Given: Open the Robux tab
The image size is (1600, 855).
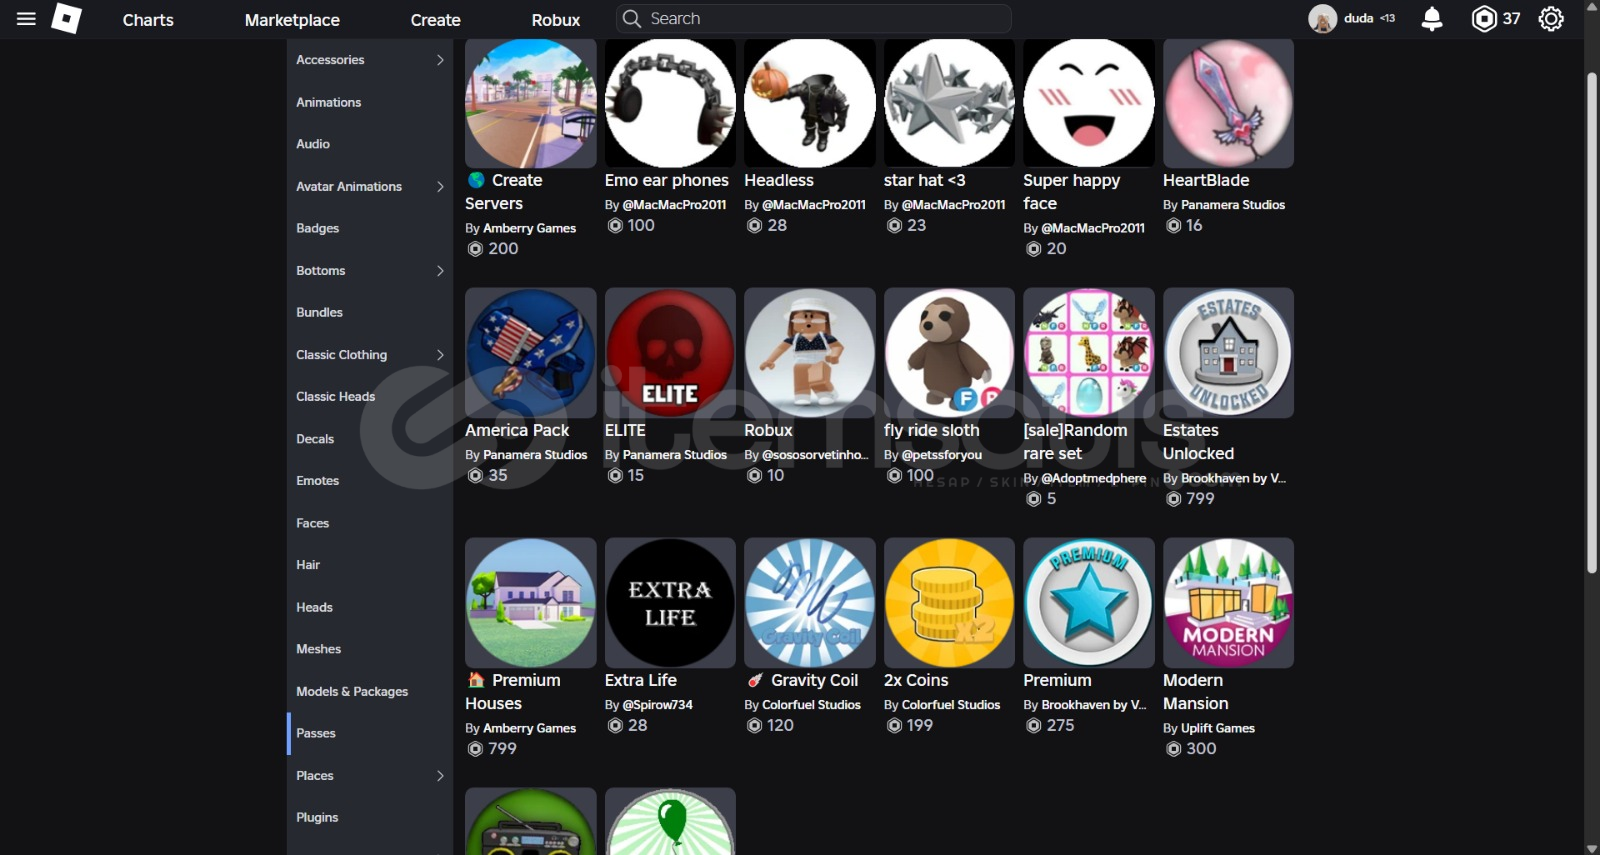Looking at the screenshot, I should (x=556, y=20).
